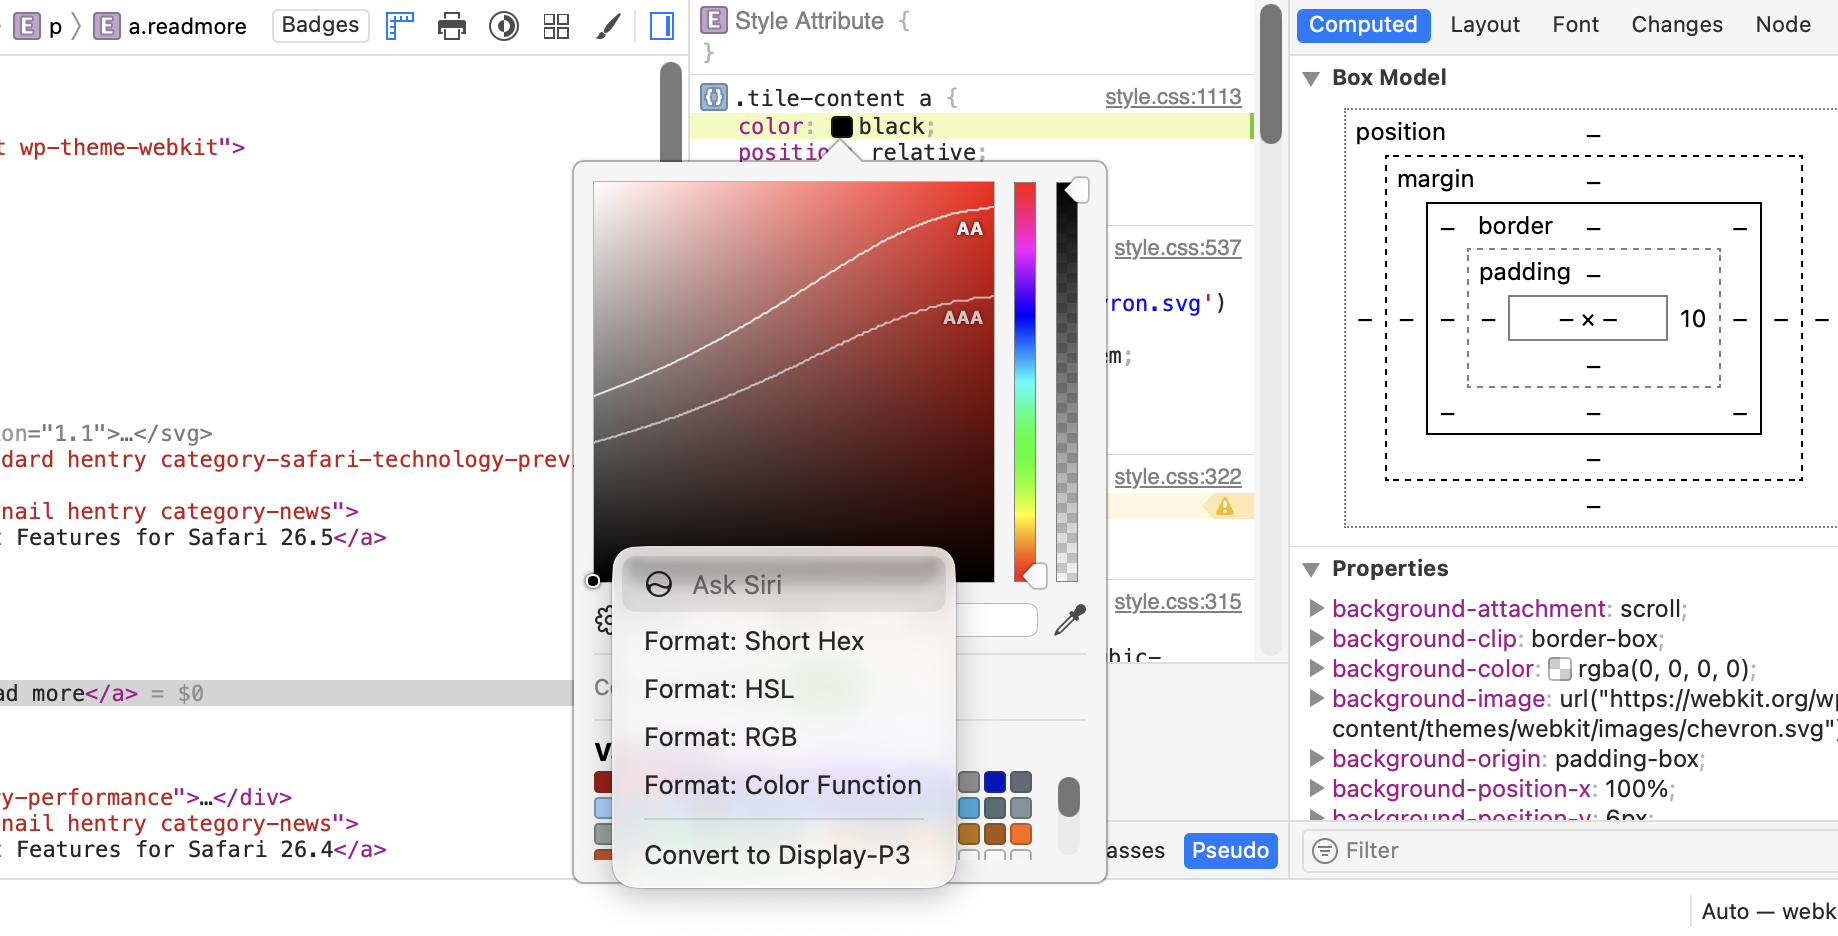This screenshot has height=936, width=1838.
Task: Open the Badges button
Action: 321,25
